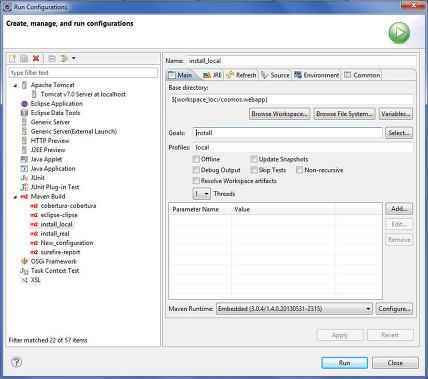The height and width of the screenshot is (379, 428).
Task: Click the Java Application icon
Action: [x=24, y=169]
